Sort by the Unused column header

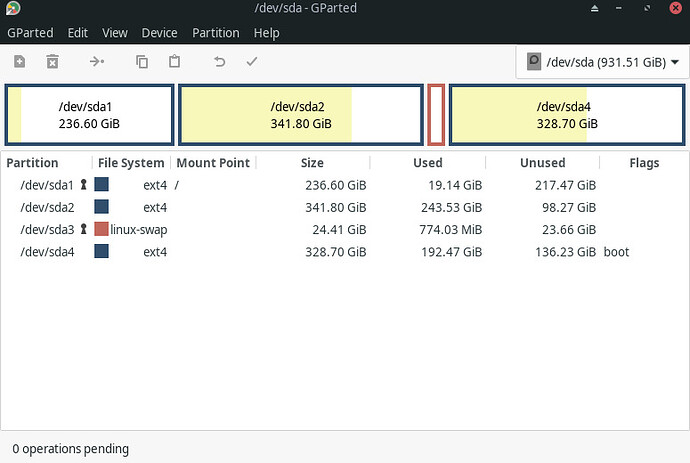tap(542, 163)
